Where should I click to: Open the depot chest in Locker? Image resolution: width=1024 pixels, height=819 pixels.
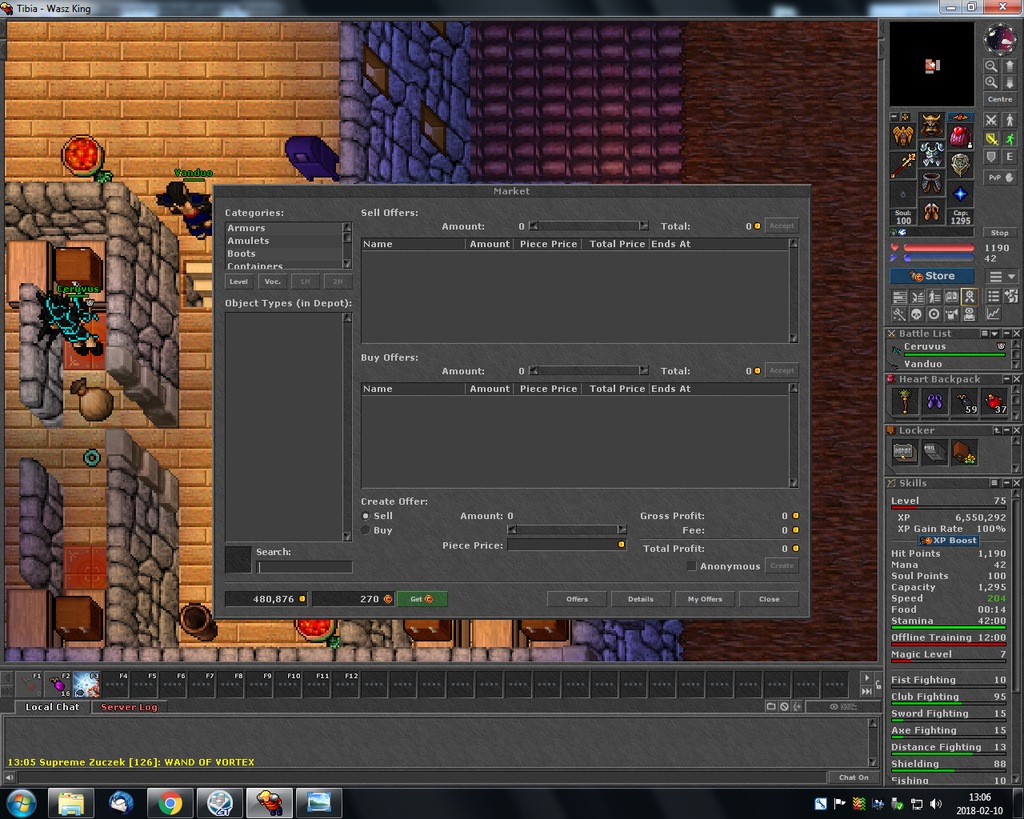(x=904, y=452)
